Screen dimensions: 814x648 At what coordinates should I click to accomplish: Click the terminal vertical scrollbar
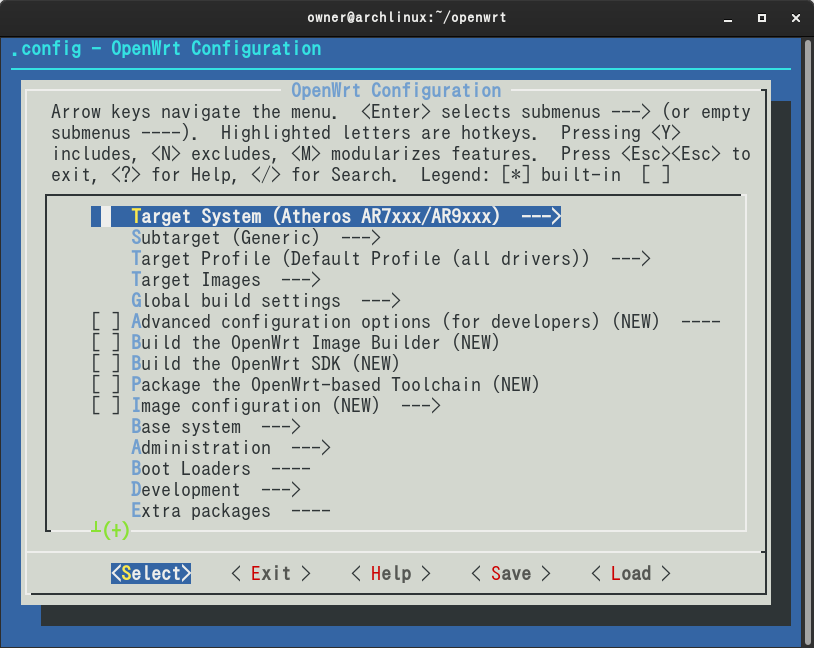pos(808,342)
